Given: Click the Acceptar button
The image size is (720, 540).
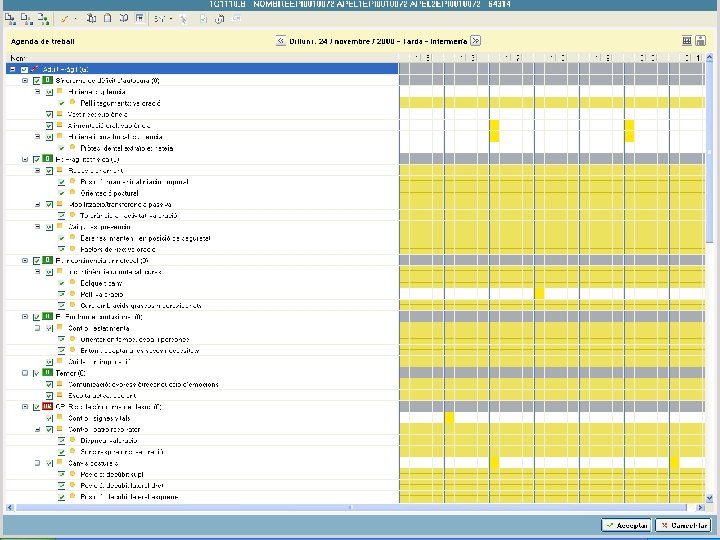Looking at the screenshot, I should pyautogui.click(x=626, y=525).
